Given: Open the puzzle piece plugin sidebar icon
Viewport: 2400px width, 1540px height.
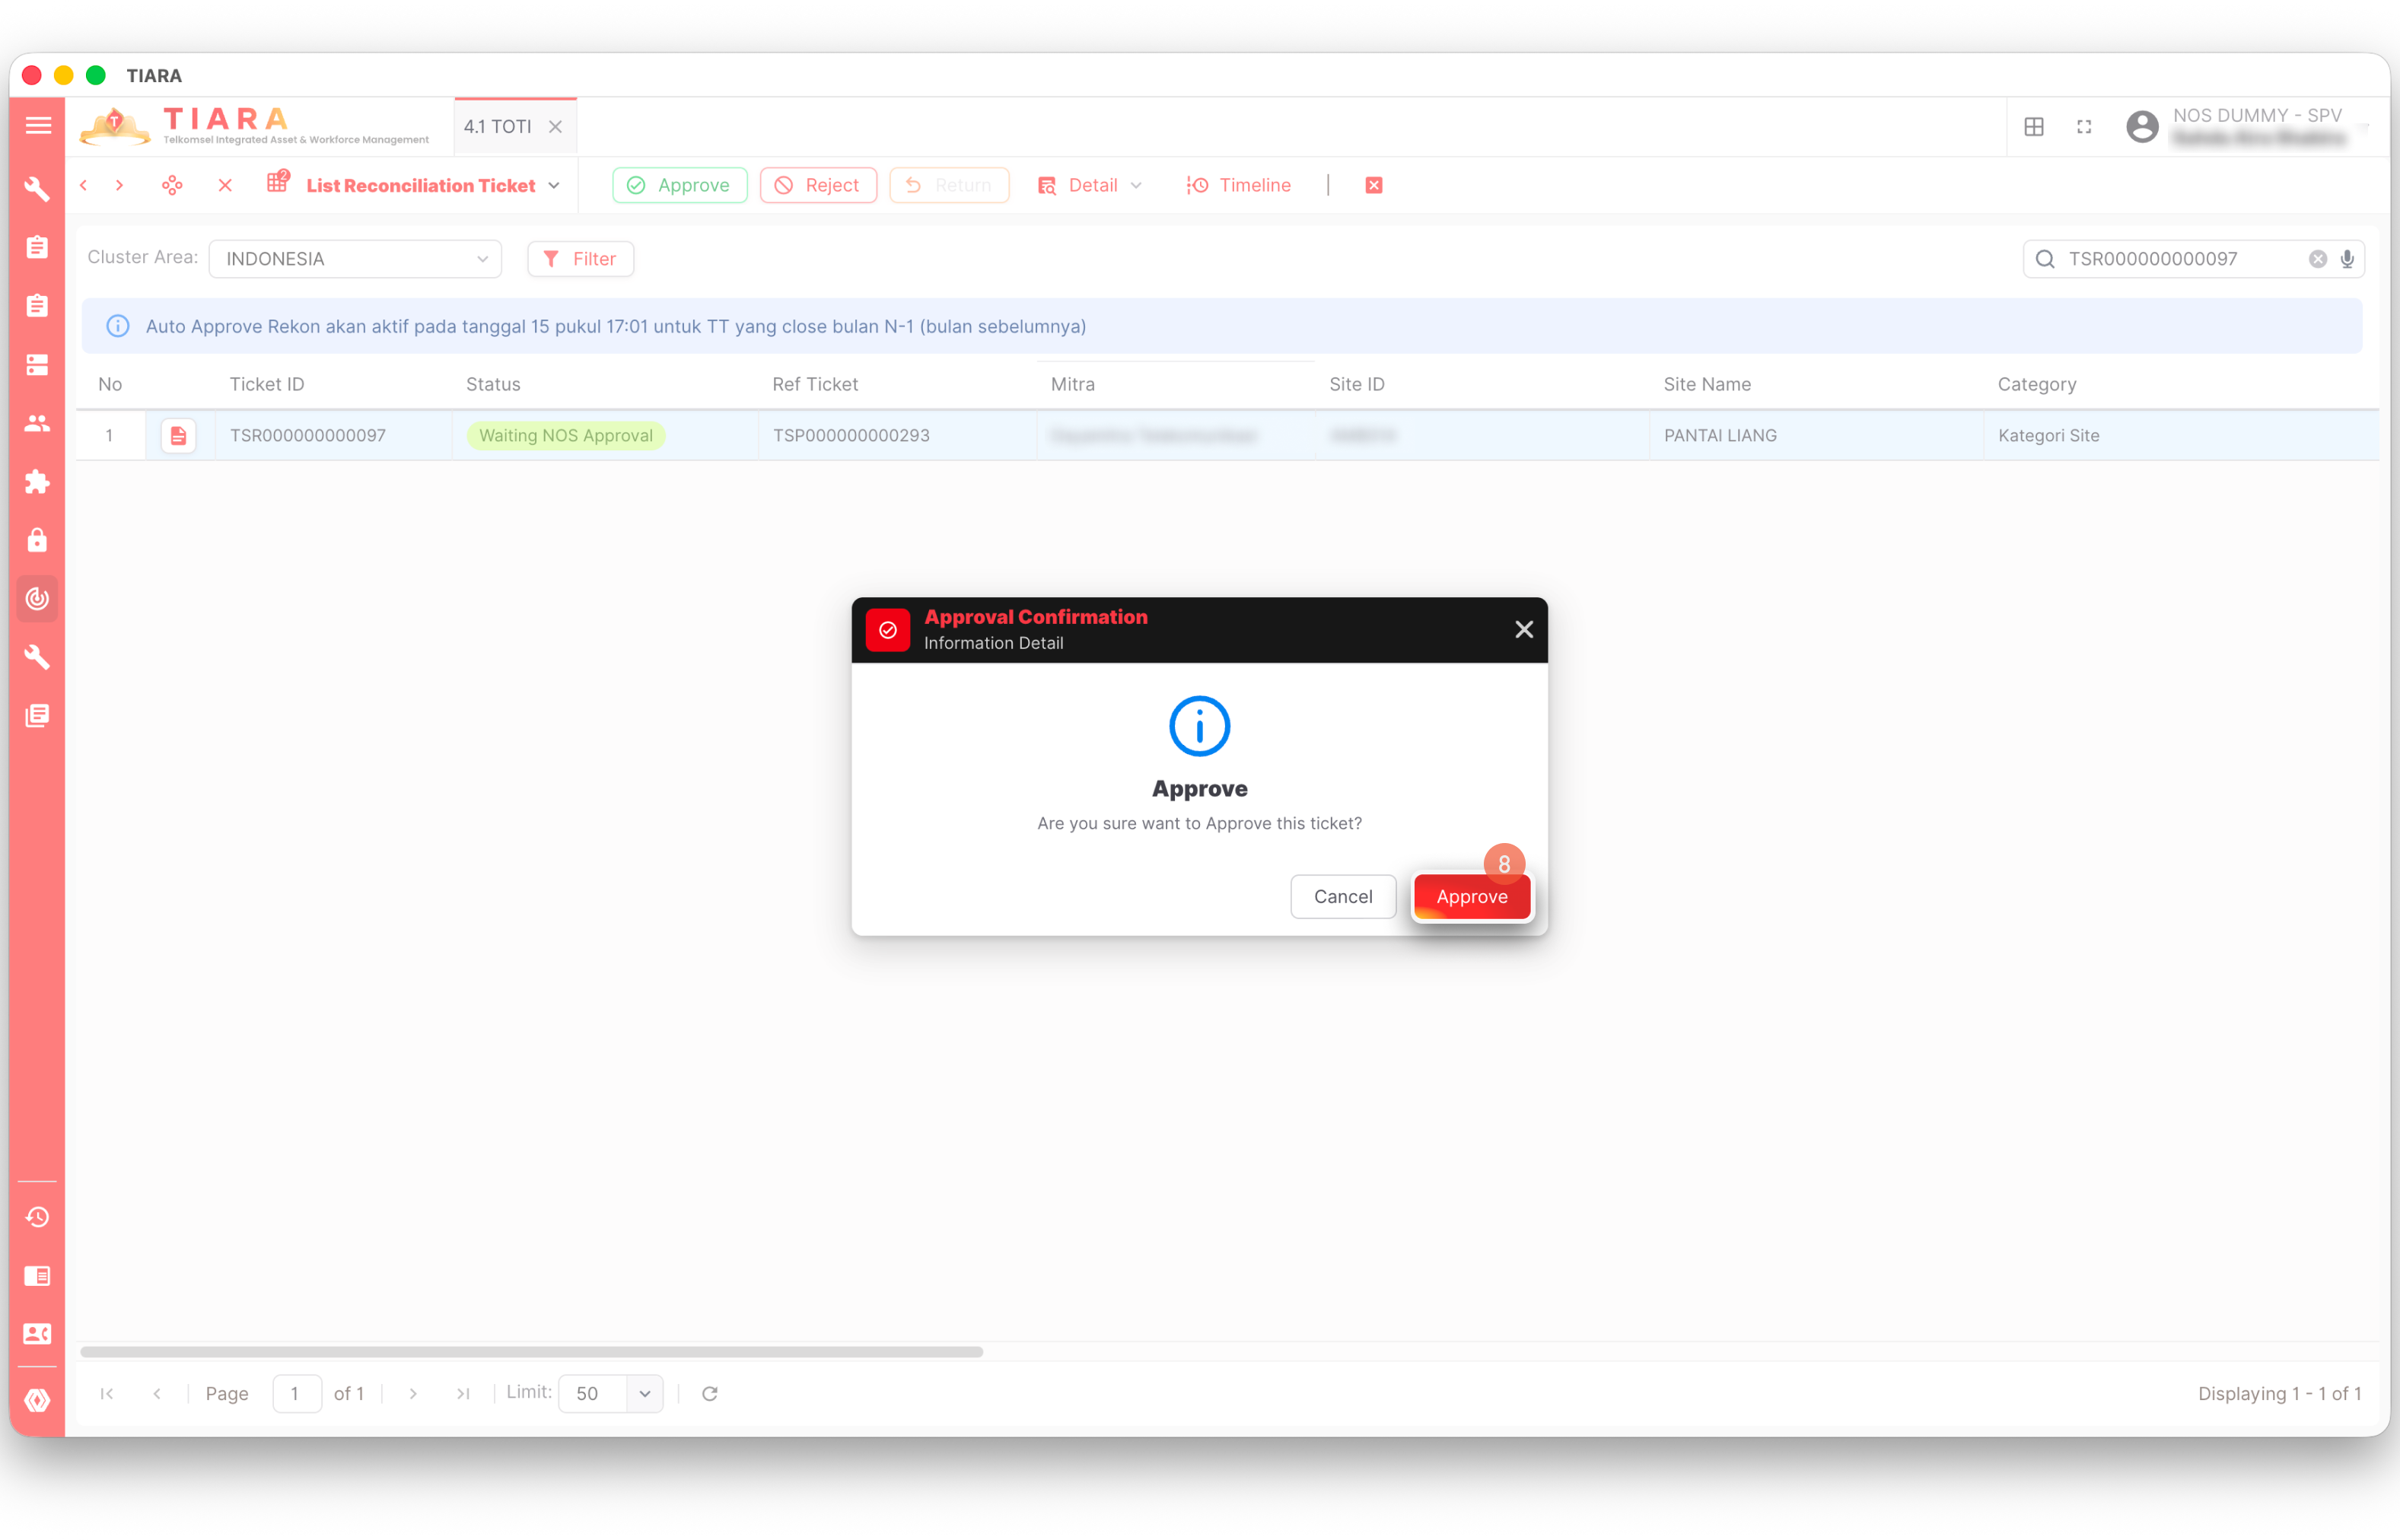Looking at the screenshot, I should 37,482.
